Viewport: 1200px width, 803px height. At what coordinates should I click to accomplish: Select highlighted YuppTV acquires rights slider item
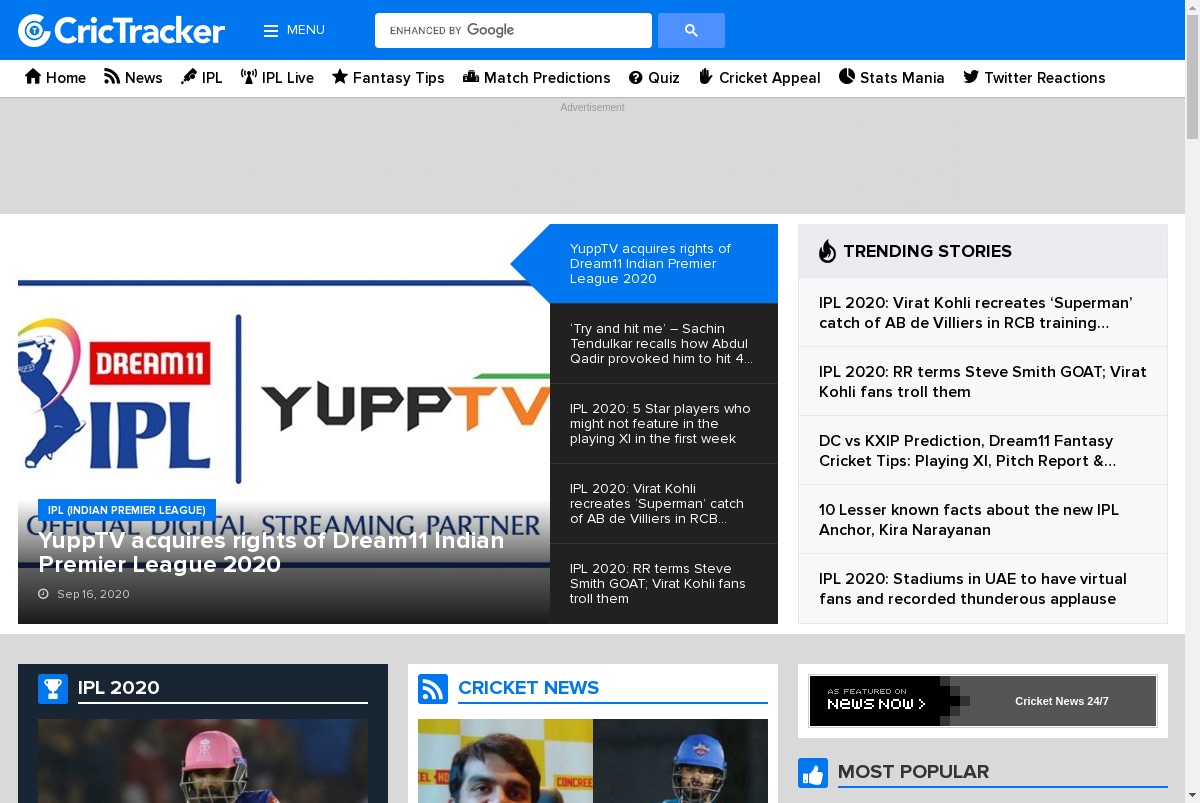pos(664,264)
